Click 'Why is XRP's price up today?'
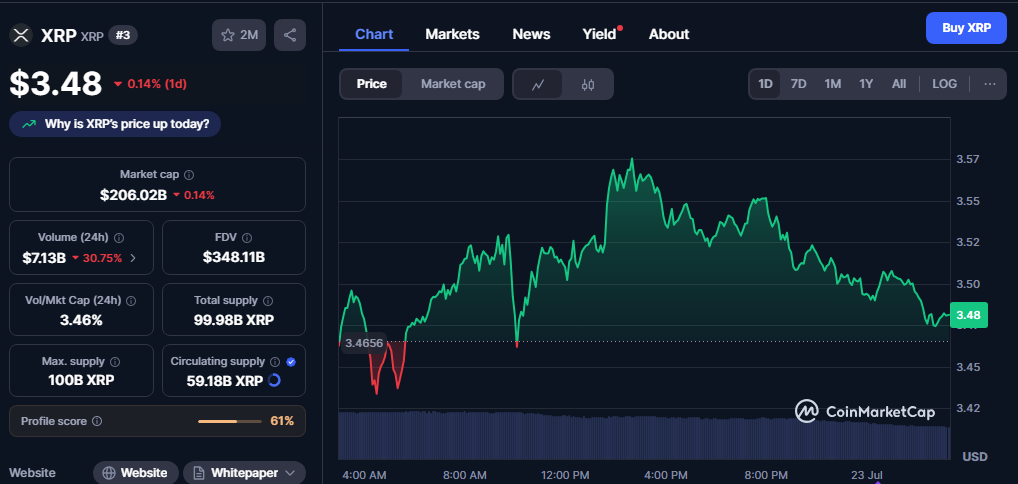 tap(115, 124)
